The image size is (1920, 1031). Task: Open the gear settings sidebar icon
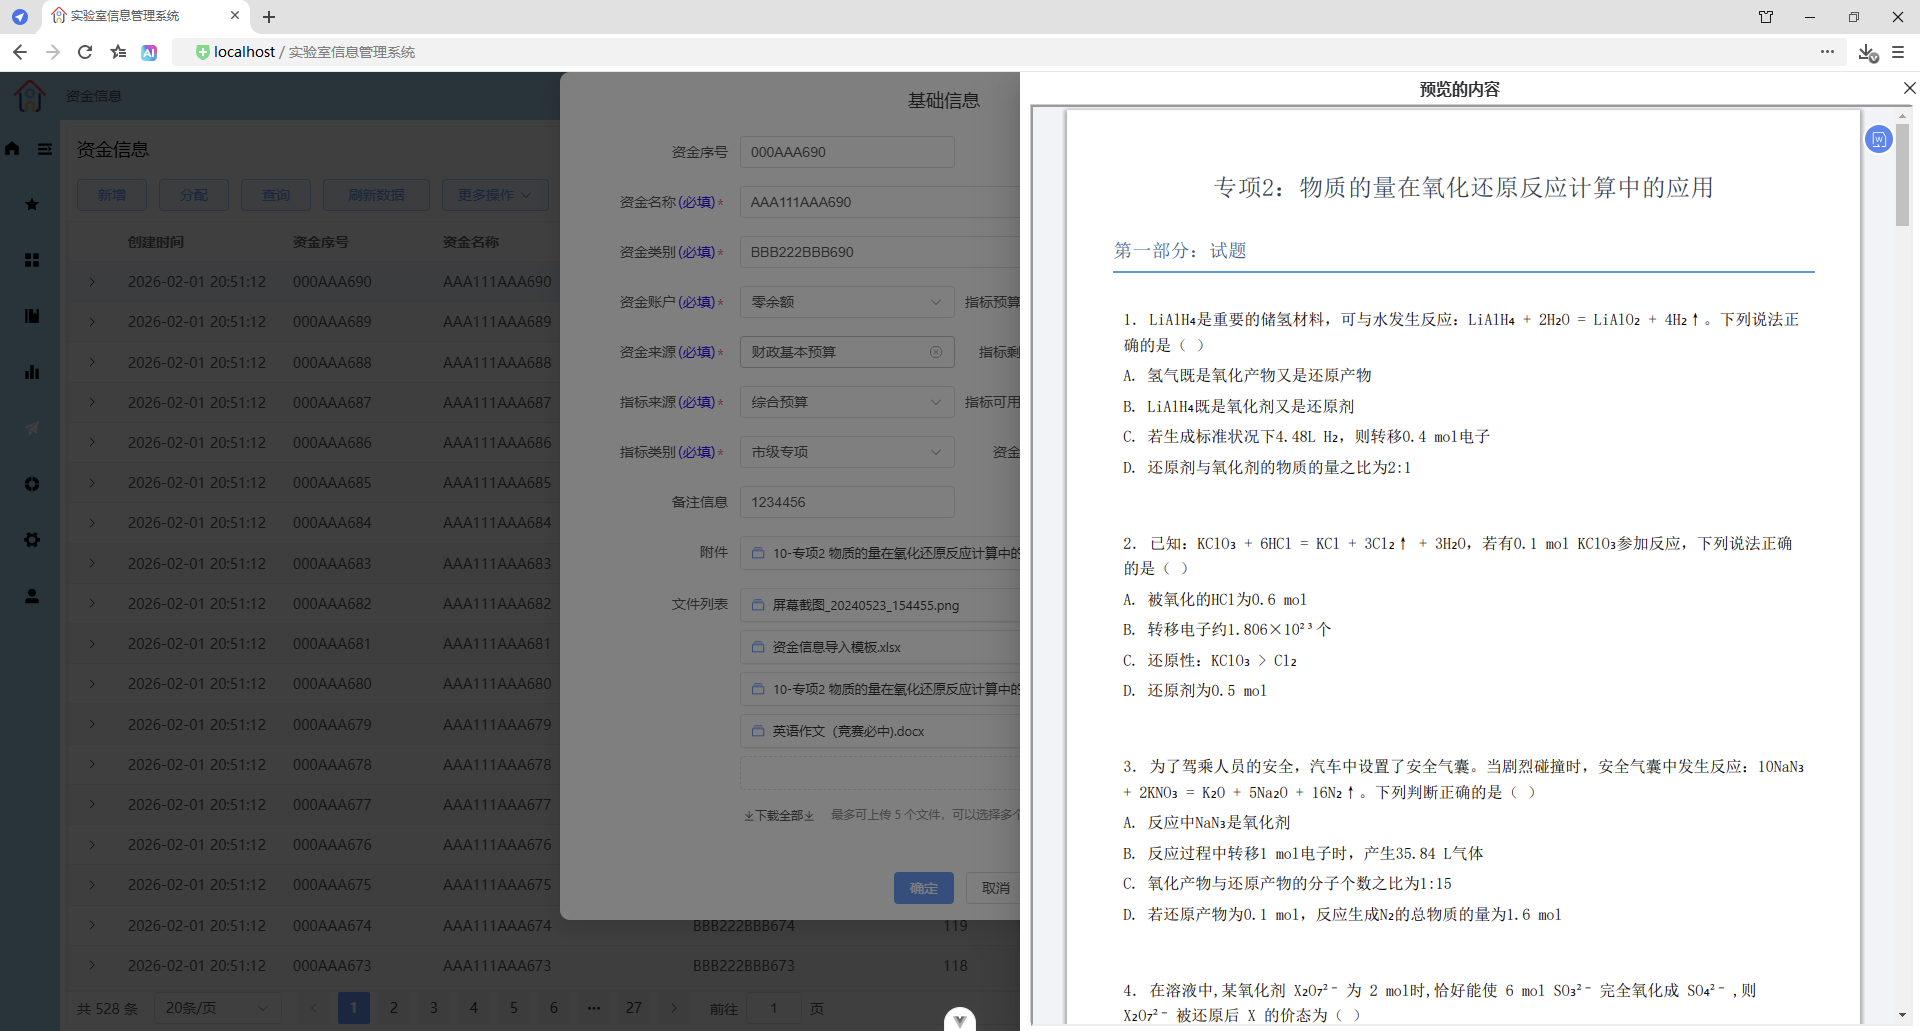[x=32, y=540]
